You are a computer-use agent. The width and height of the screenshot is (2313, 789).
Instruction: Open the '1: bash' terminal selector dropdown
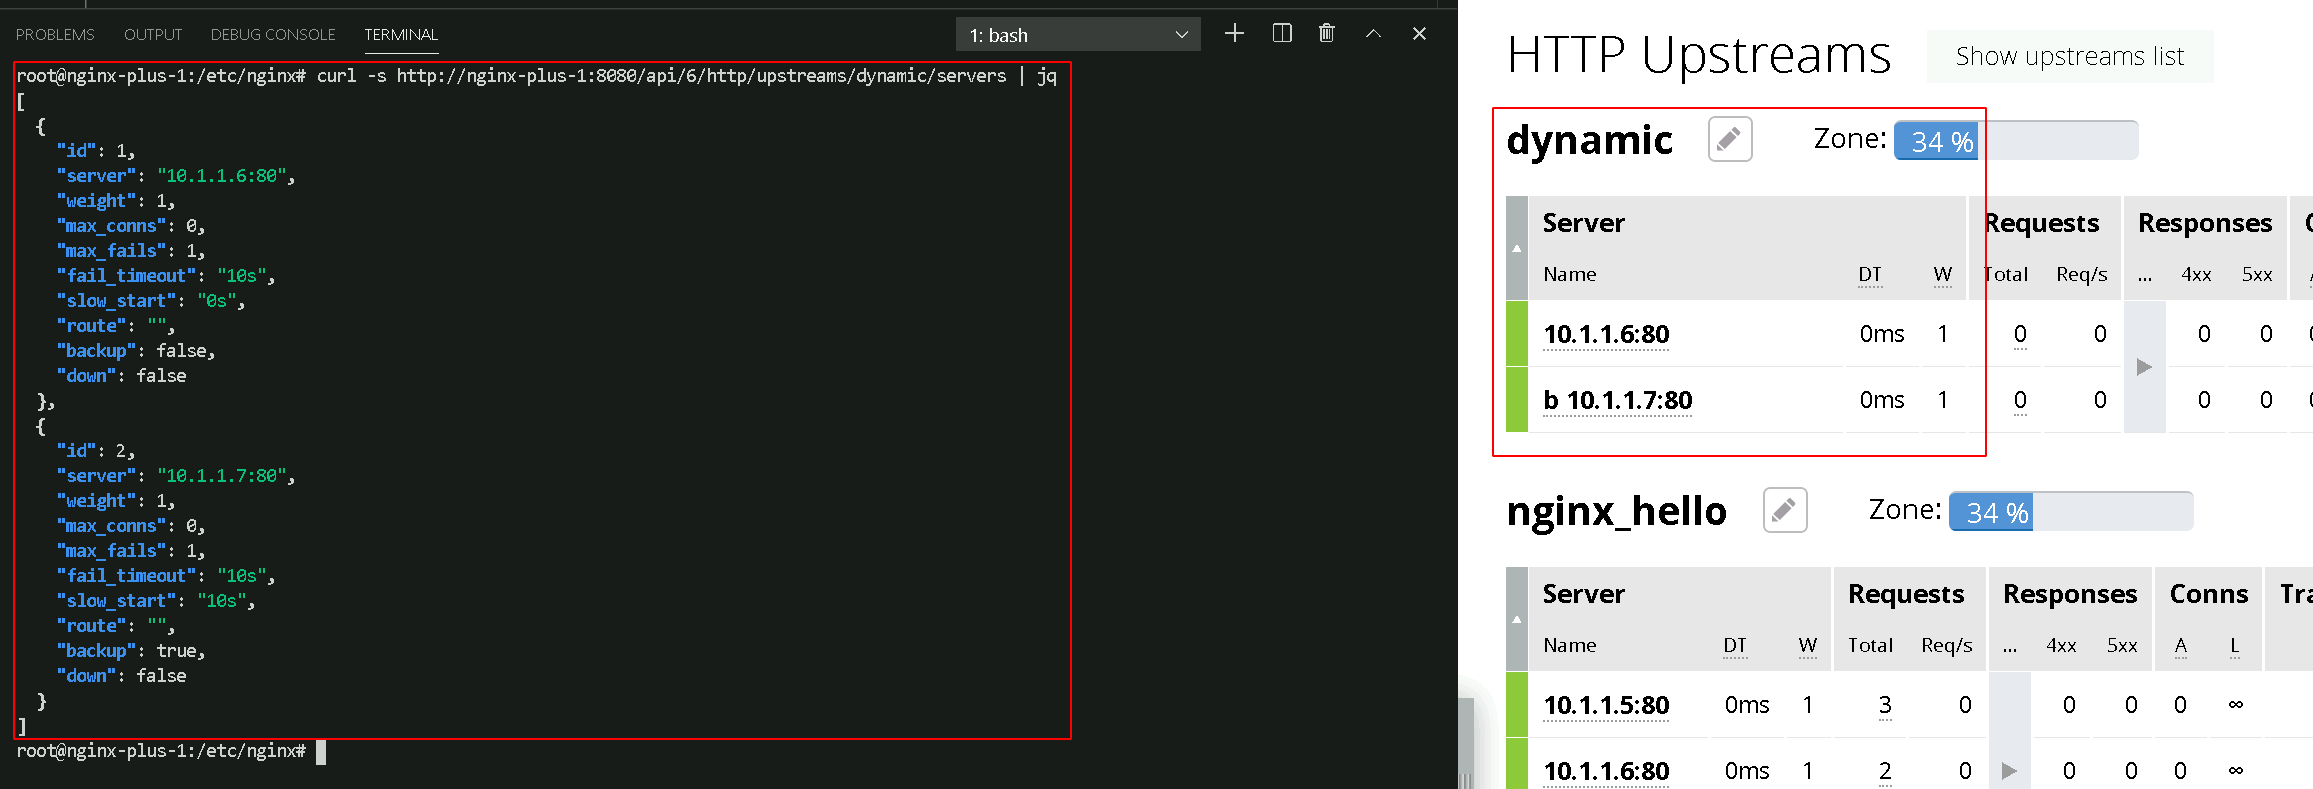click(1080, 35)
